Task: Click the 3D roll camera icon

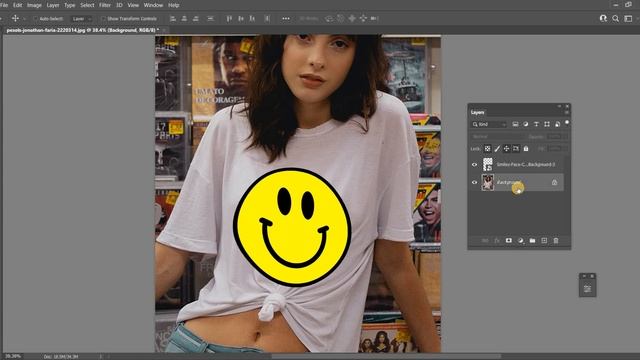Action: coord(340,18)
